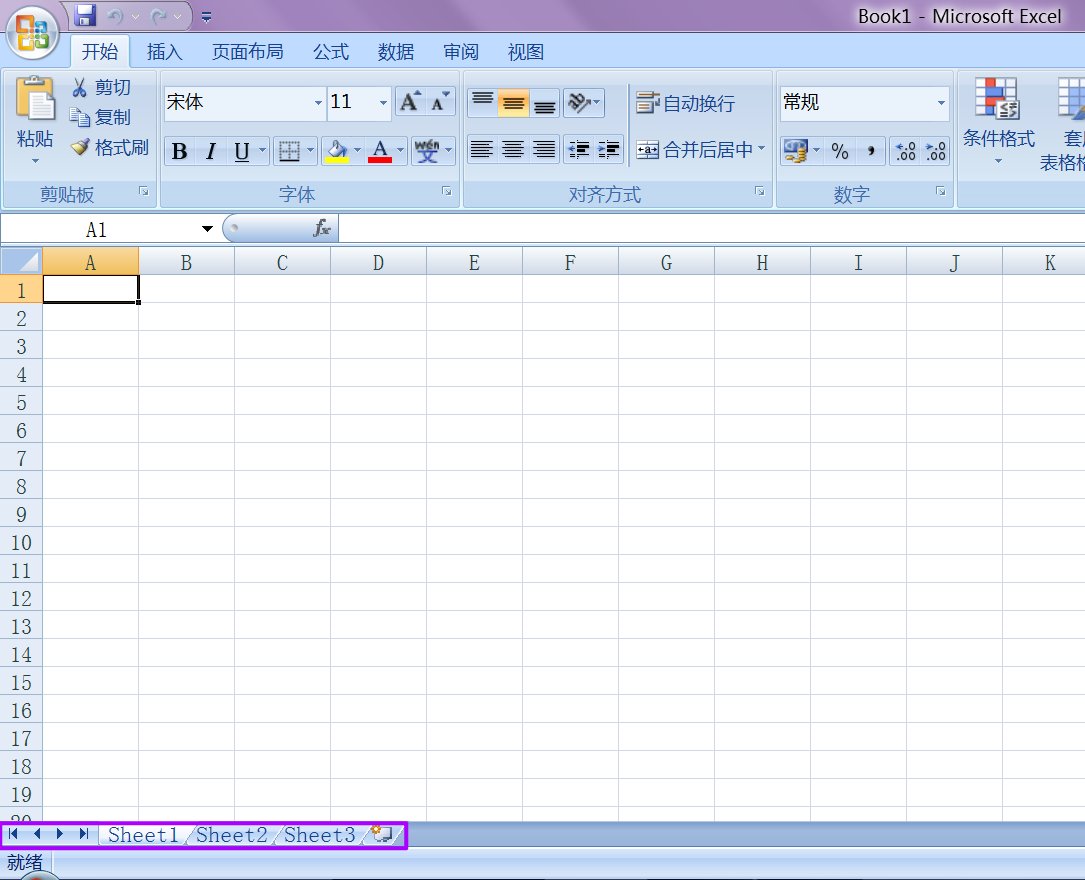The image size is (1085, 880).
Task: Increase font size with the large A
Action: pos(410,102)
